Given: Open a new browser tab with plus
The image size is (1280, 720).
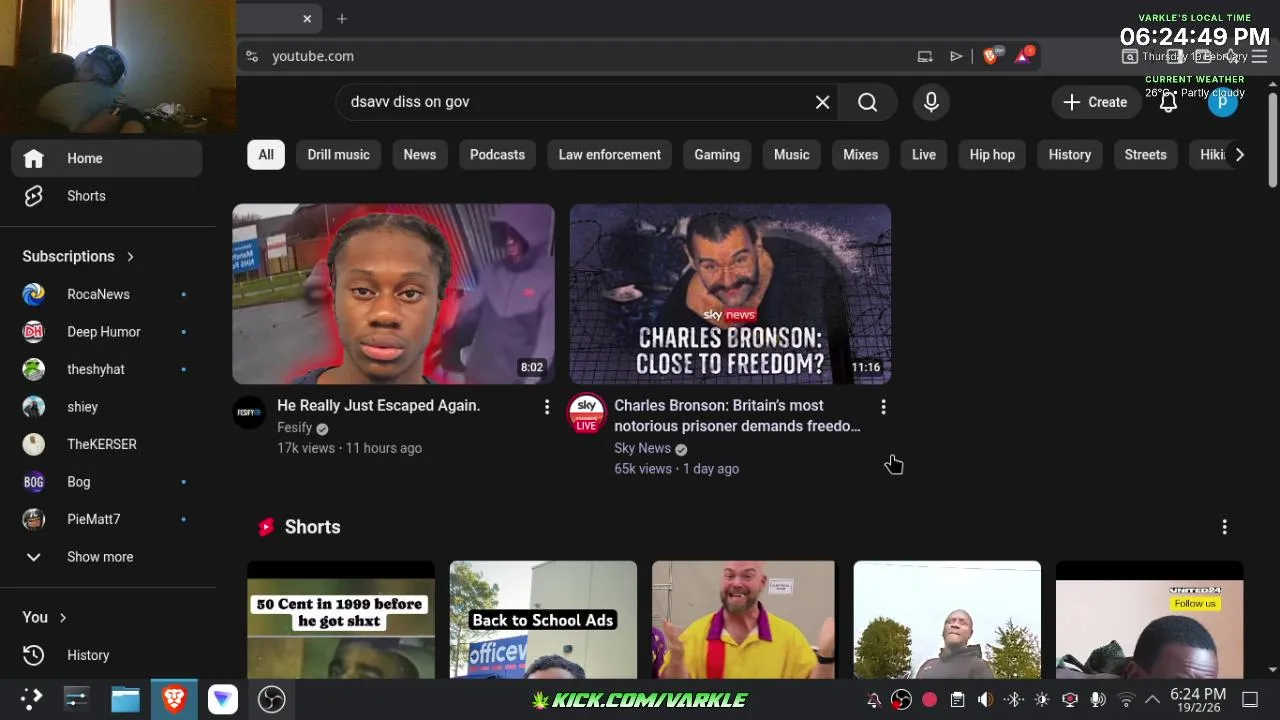Looking at the screenshot, I should [x=342, y=19].
